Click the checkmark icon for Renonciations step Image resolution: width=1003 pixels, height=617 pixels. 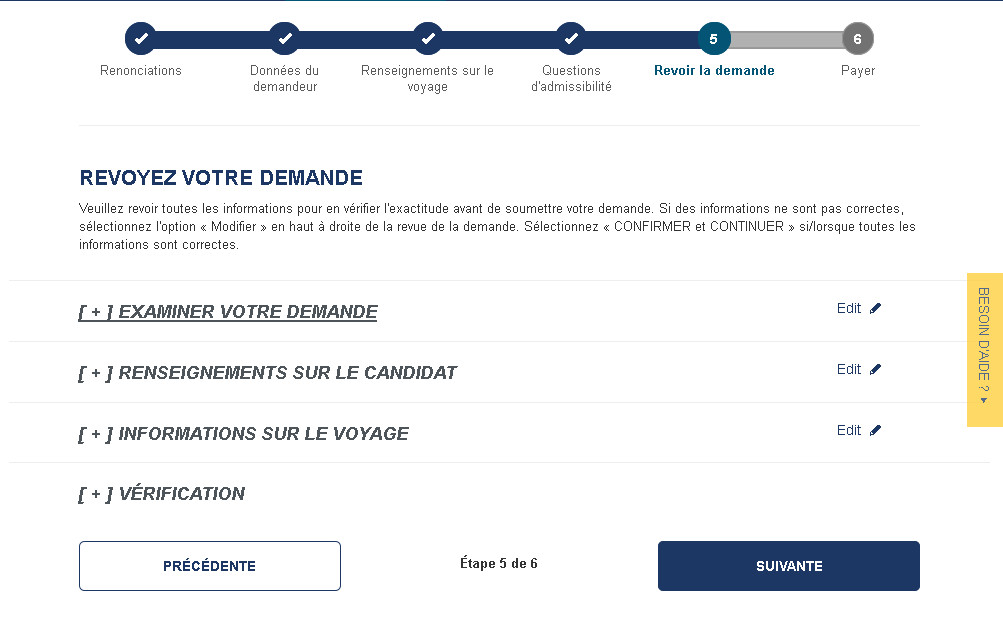point(141,39)
